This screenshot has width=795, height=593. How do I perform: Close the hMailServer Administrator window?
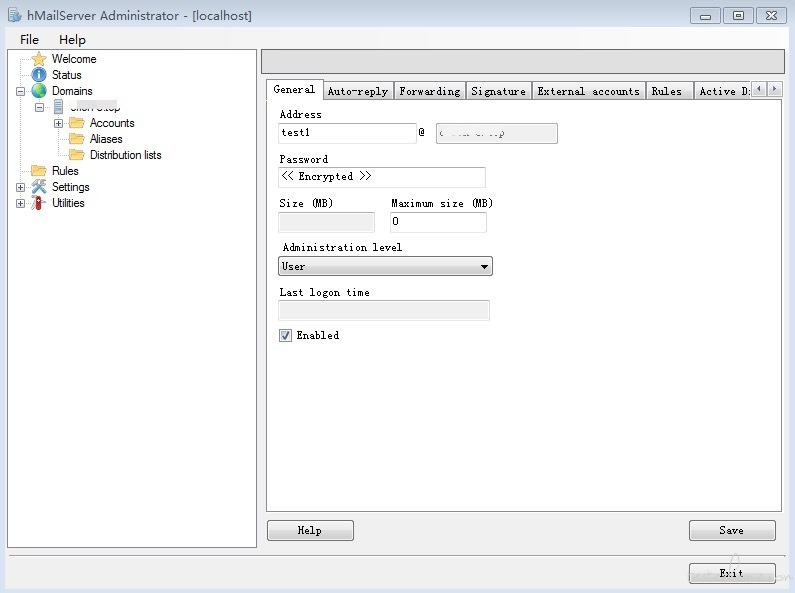771,16
